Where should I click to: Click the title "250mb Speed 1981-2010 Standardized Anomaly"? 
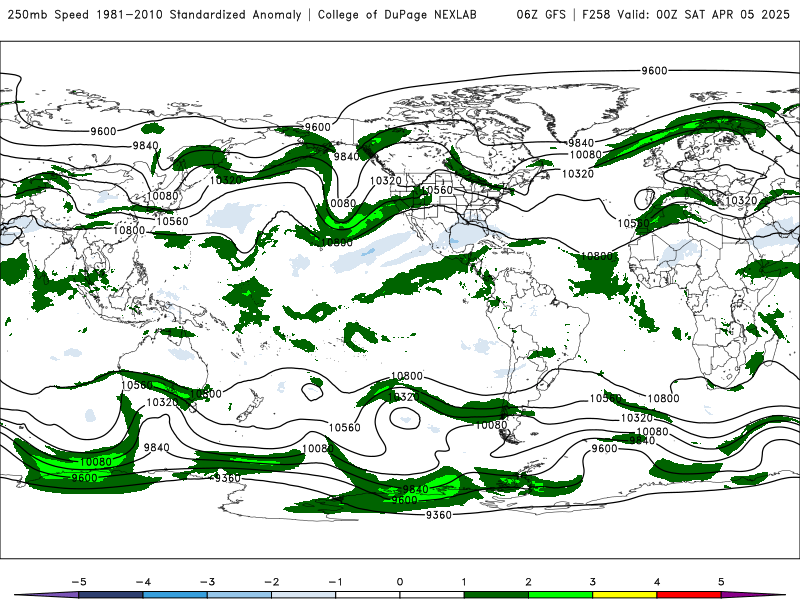click(155, 15)
